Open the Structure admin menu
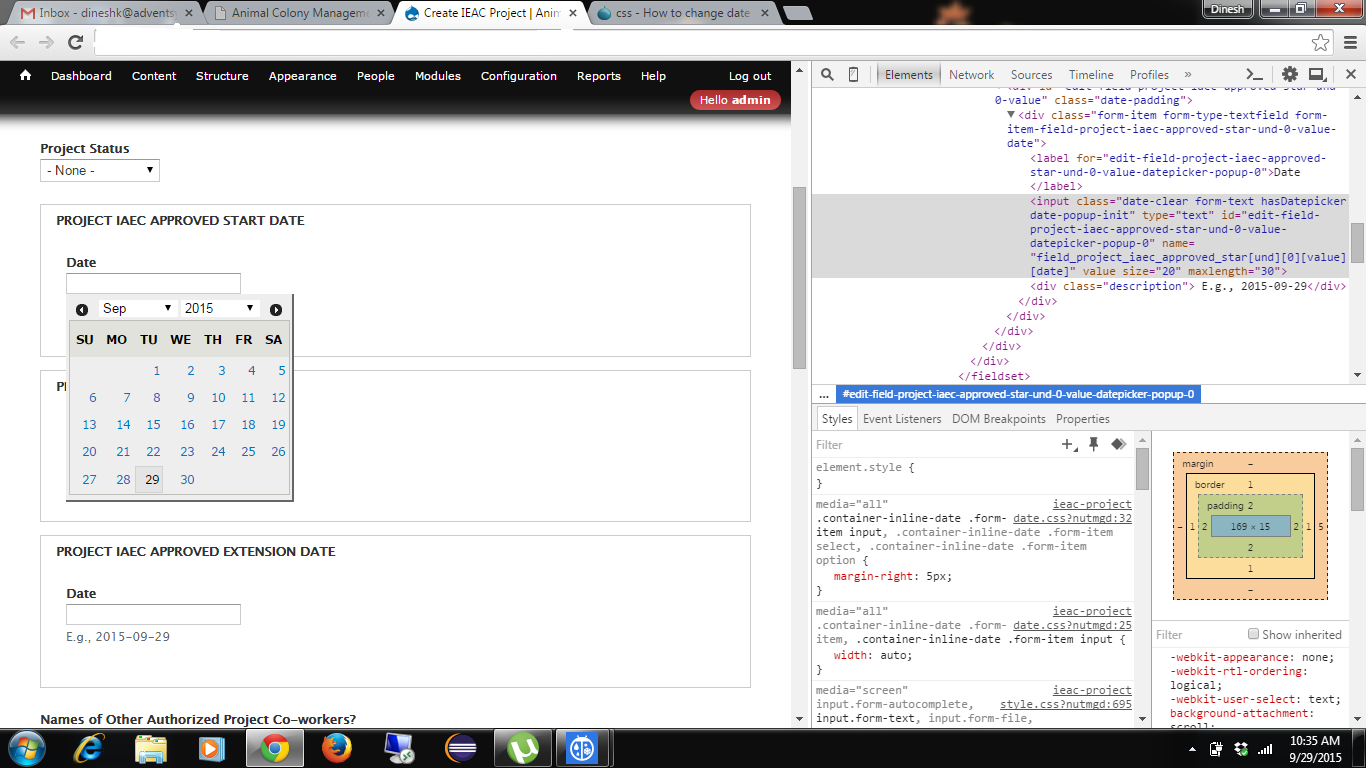This screenshot has width=1366, height=768. (x=222, y=76)
